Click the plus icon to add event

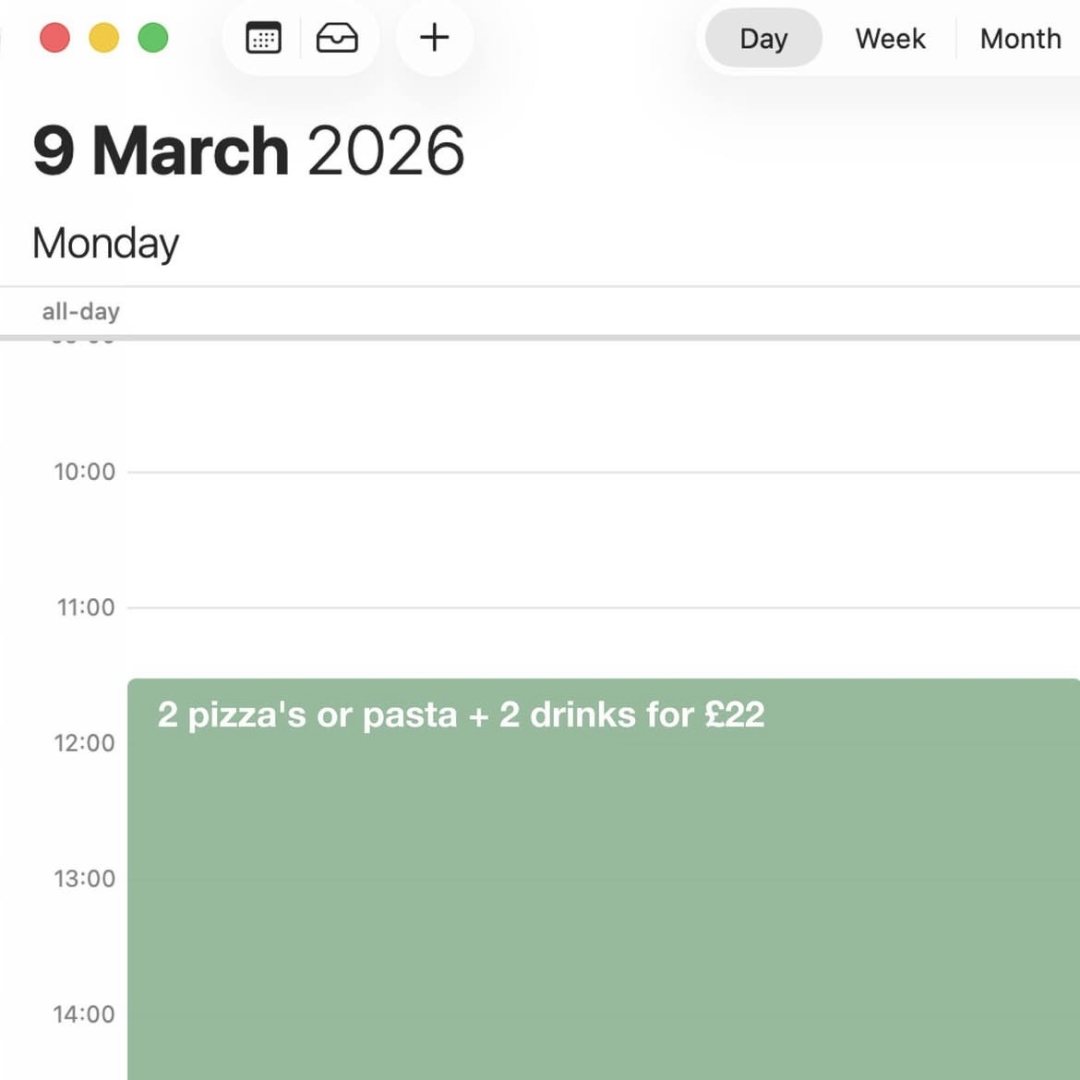pos(434,38)
